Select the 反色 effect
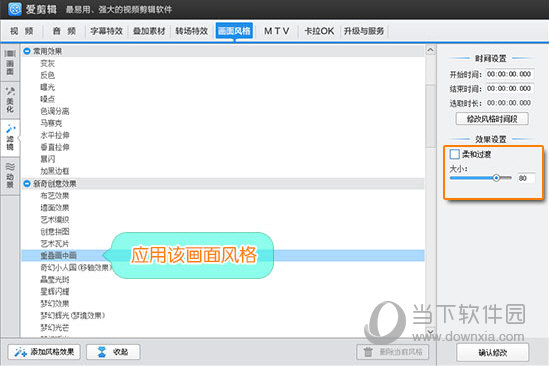The image size is (549, 366). tap(48, 75)
